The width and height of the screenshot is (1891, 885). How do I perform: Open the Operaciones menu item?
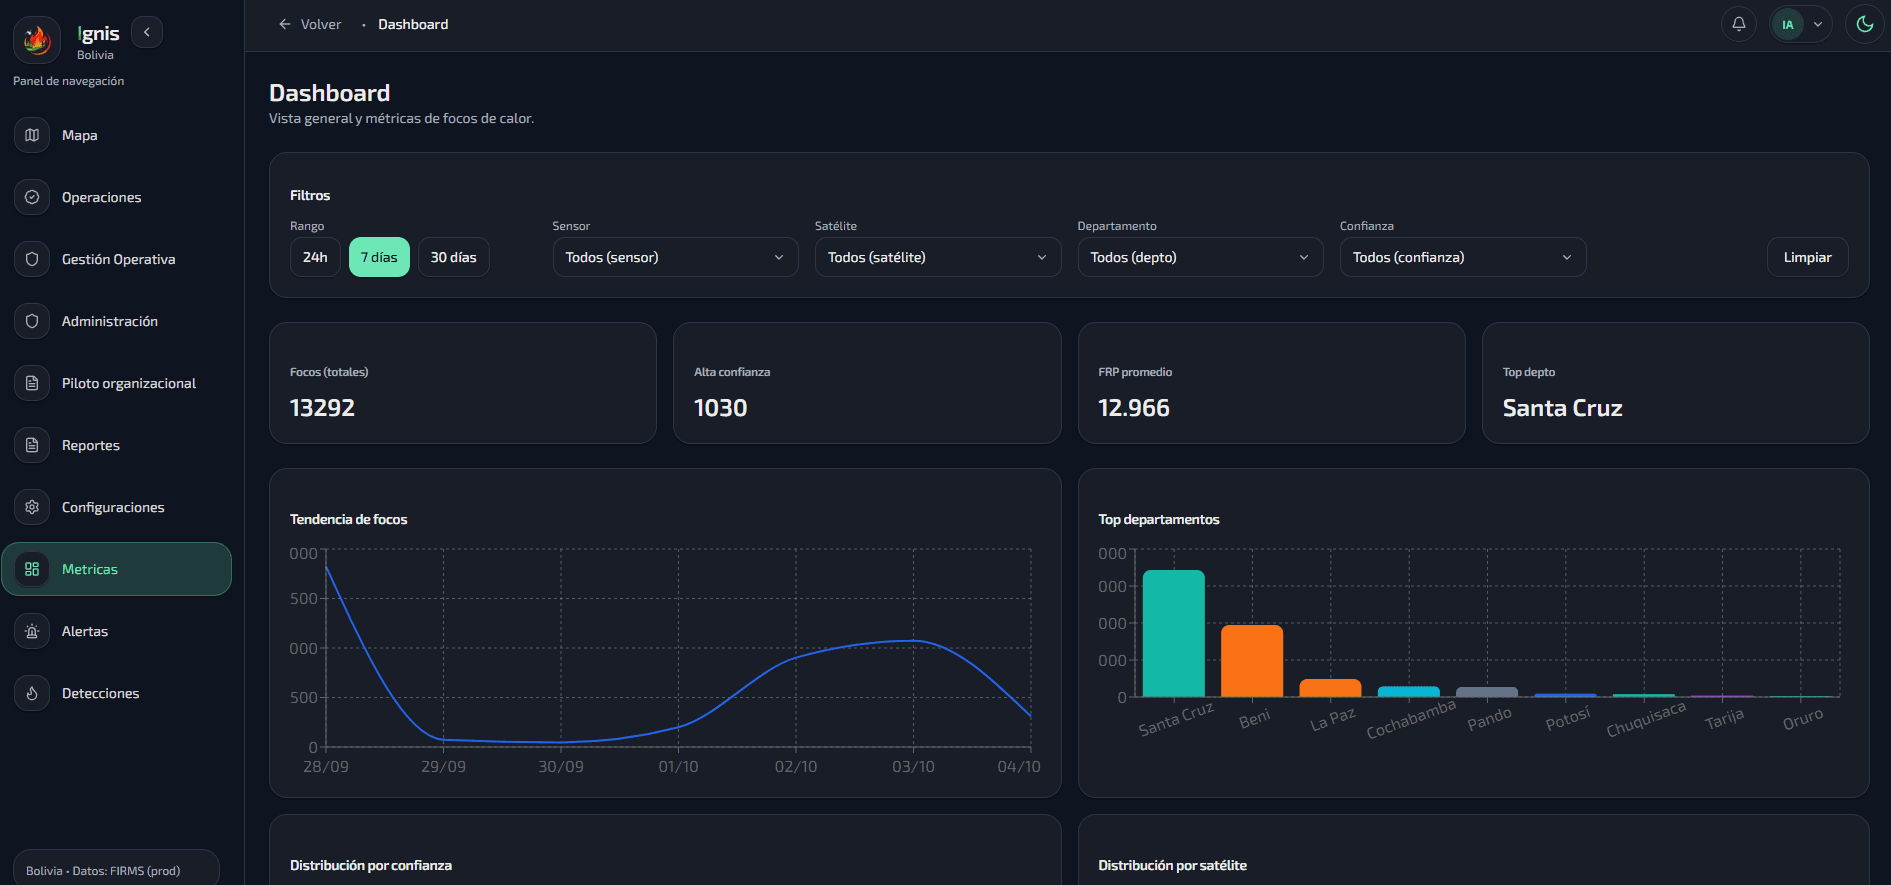102,197
